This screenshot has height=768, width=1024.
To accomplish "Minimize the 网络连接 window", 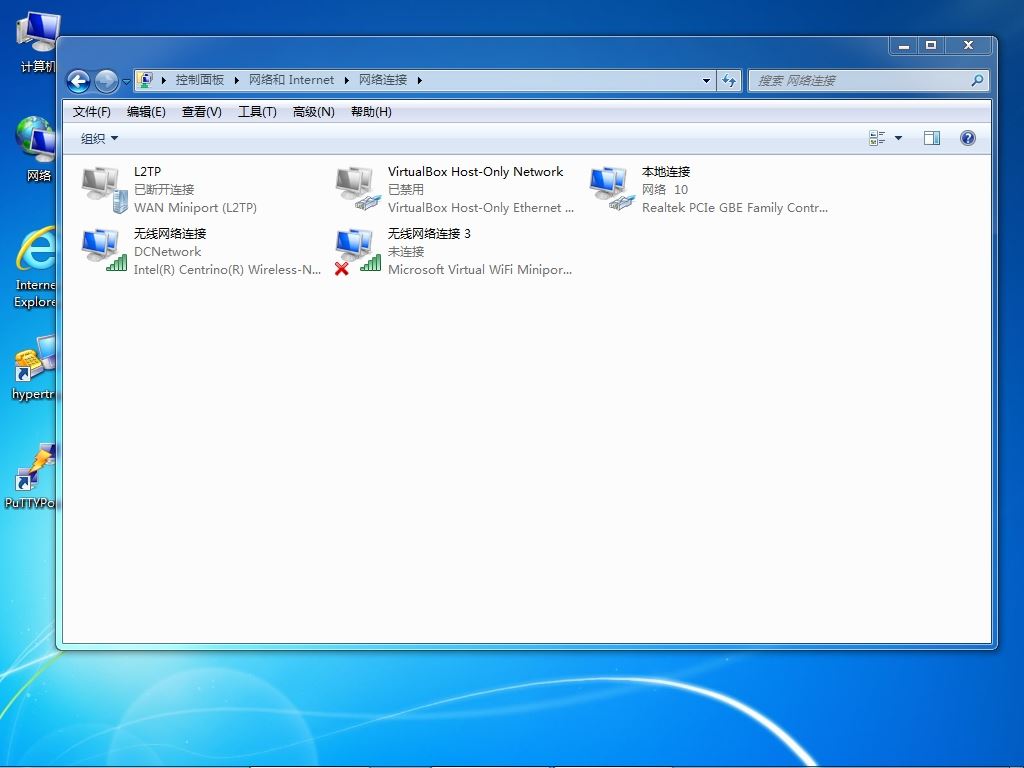I will tap(904, 45).
